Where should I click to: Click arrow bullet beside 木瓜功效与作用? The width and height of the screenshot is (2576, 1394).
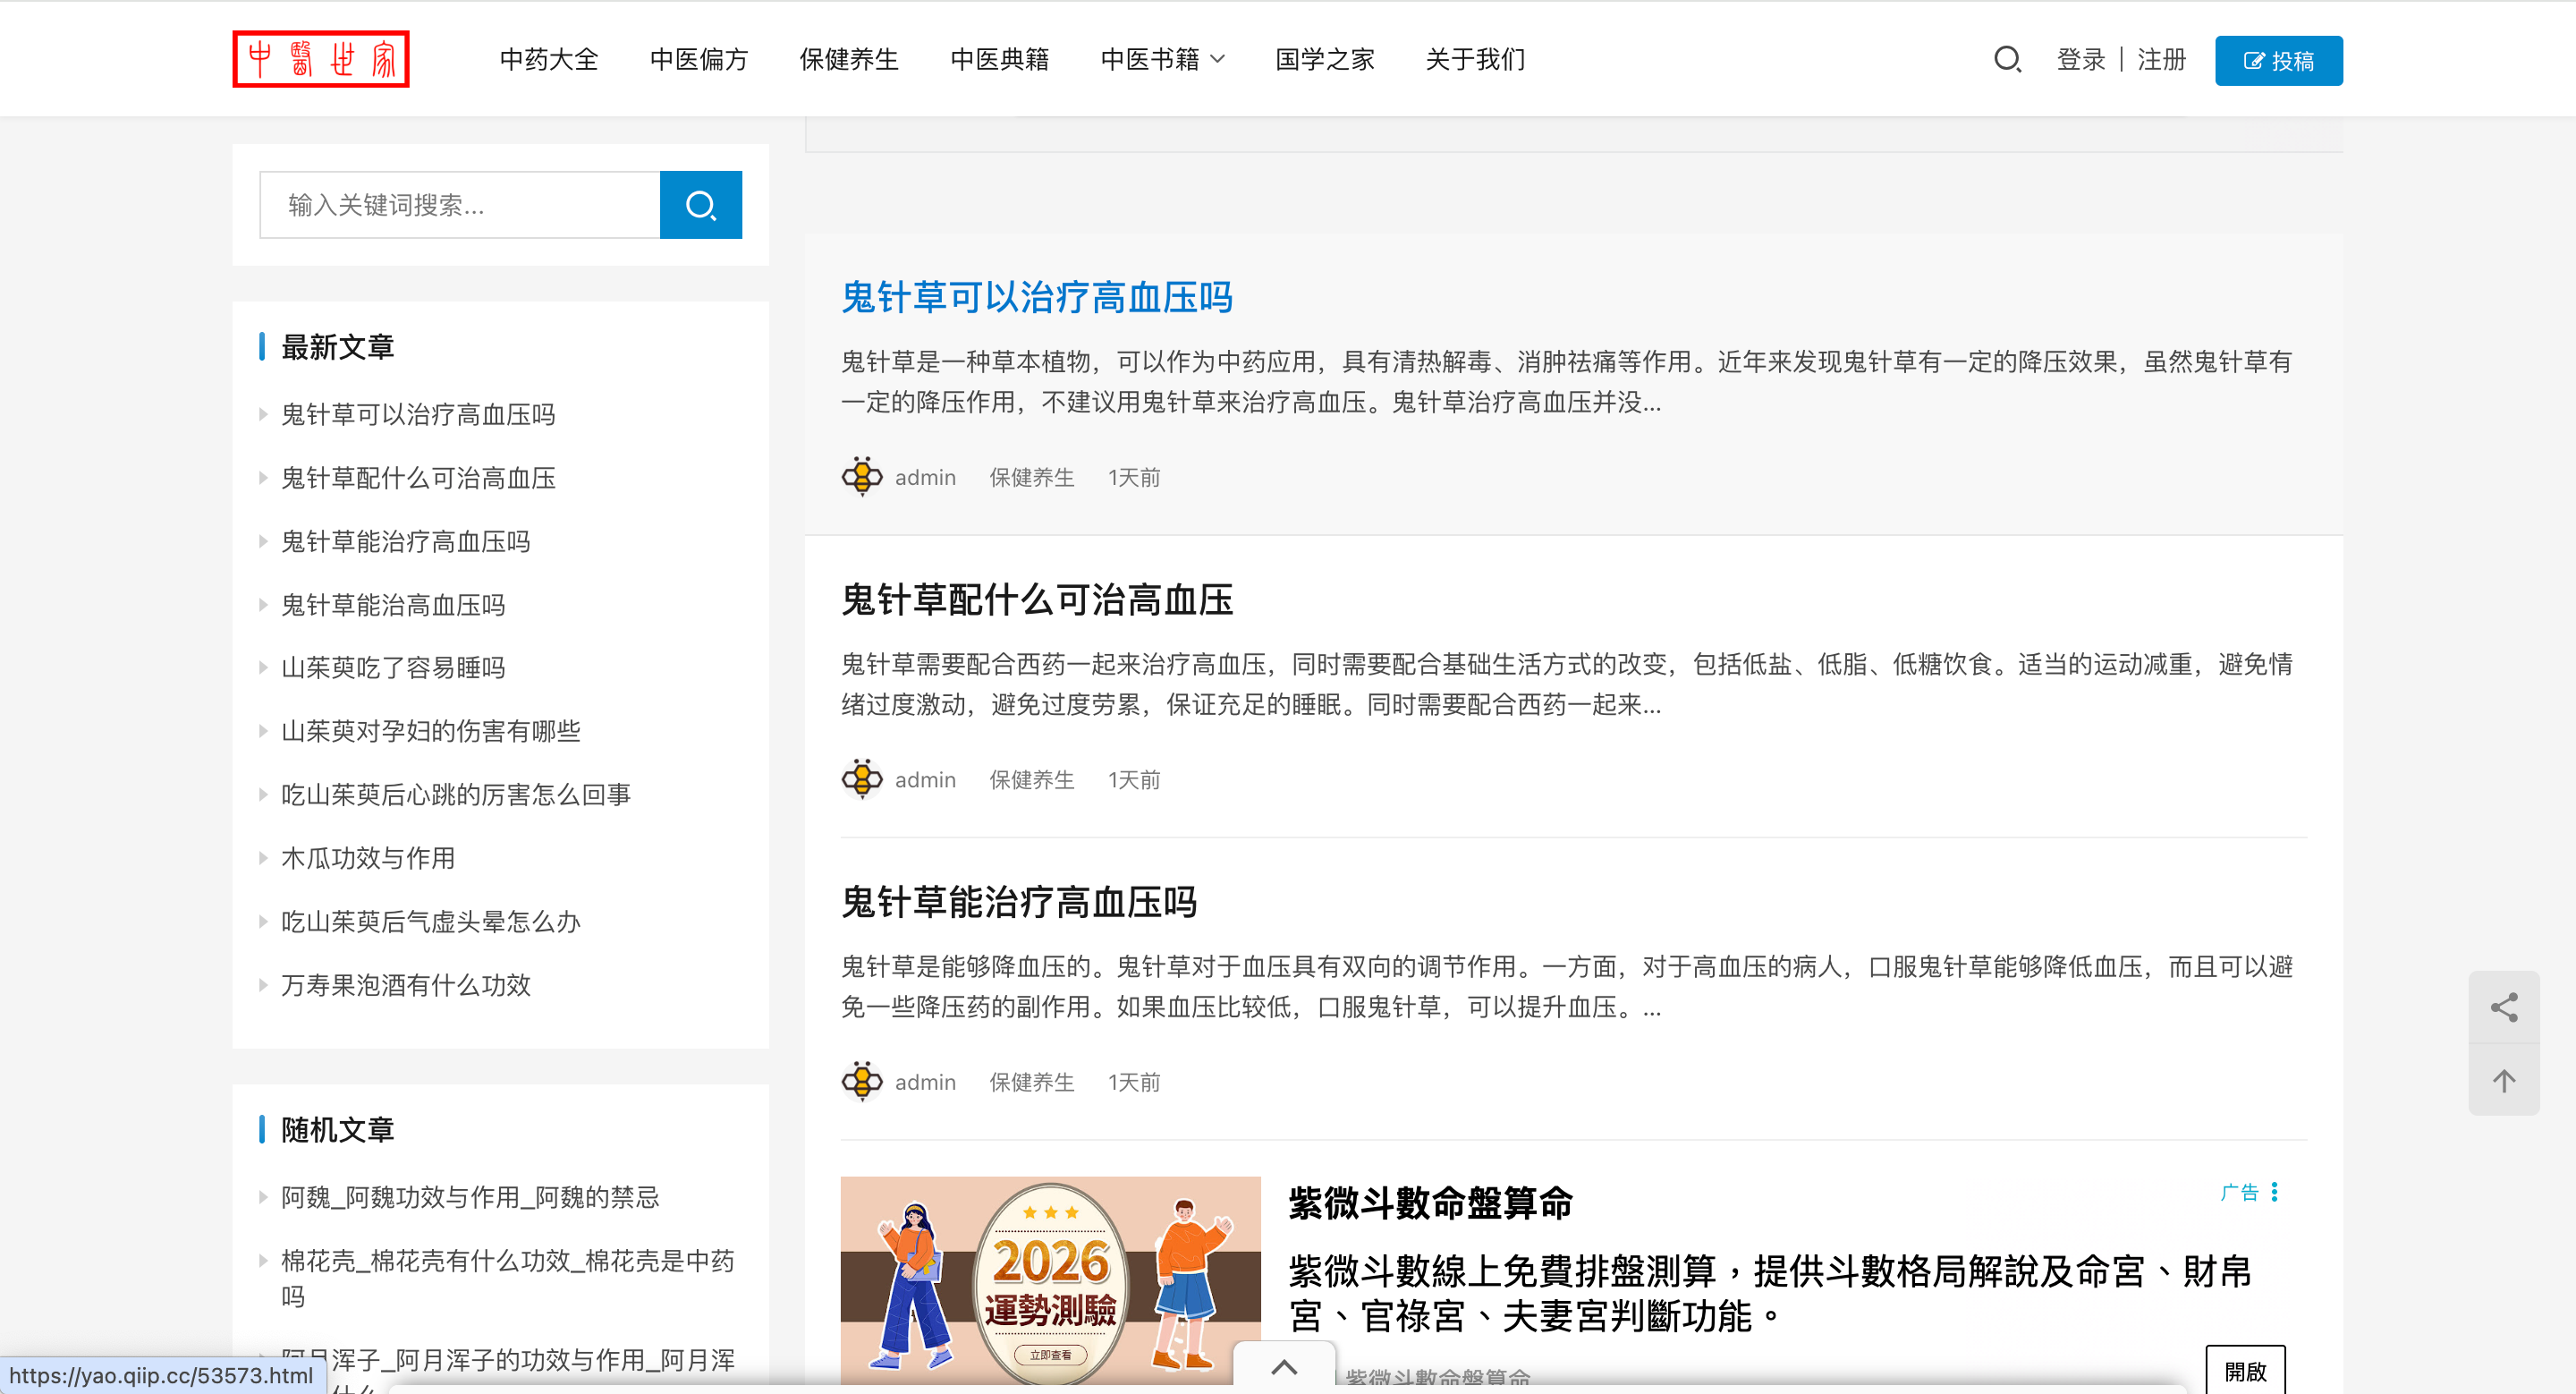pyautogui.click(x=263, y=858)
